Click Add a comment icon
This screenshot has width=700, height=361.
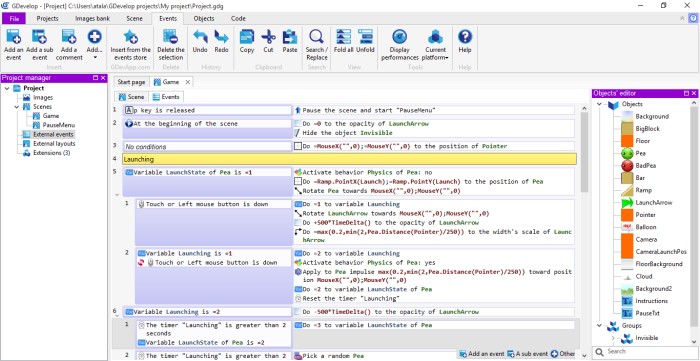(69, 37)
